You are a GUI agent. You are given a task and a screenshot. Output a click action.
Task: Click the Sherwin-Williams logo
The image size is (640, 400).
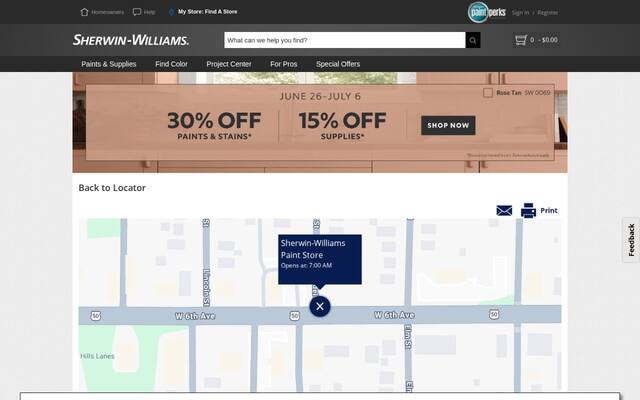pyautogui.click(x=131, y=40)
